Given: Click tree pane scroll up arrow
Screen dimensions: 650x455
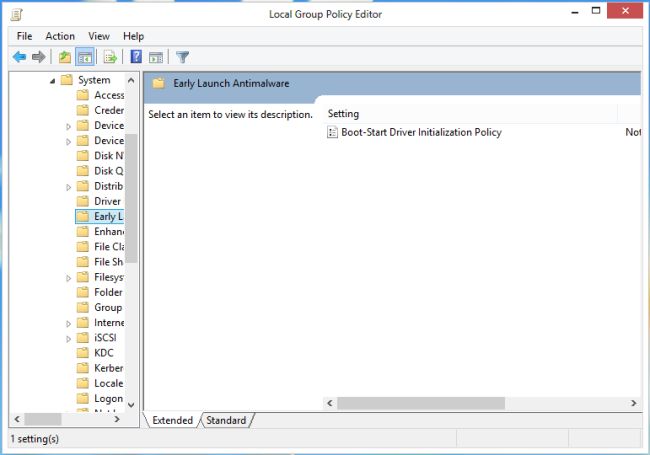Looking at the screenshot, I should (131, 80).
